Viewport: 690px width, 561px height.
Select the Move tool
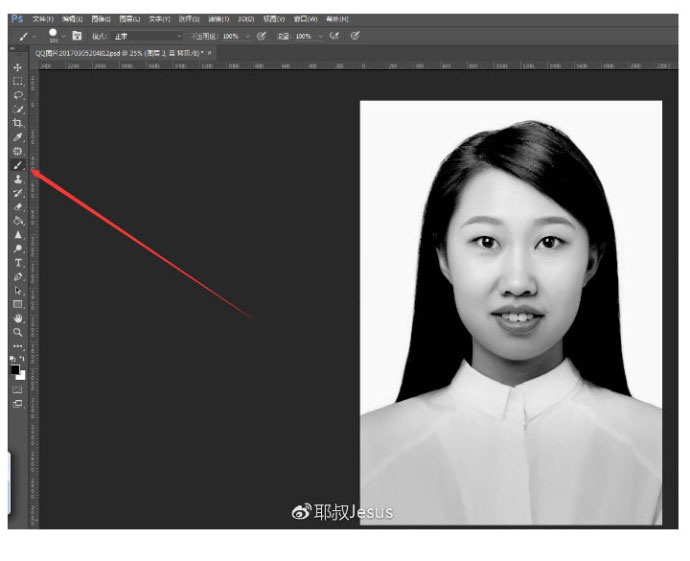click(x=18, y=67)
